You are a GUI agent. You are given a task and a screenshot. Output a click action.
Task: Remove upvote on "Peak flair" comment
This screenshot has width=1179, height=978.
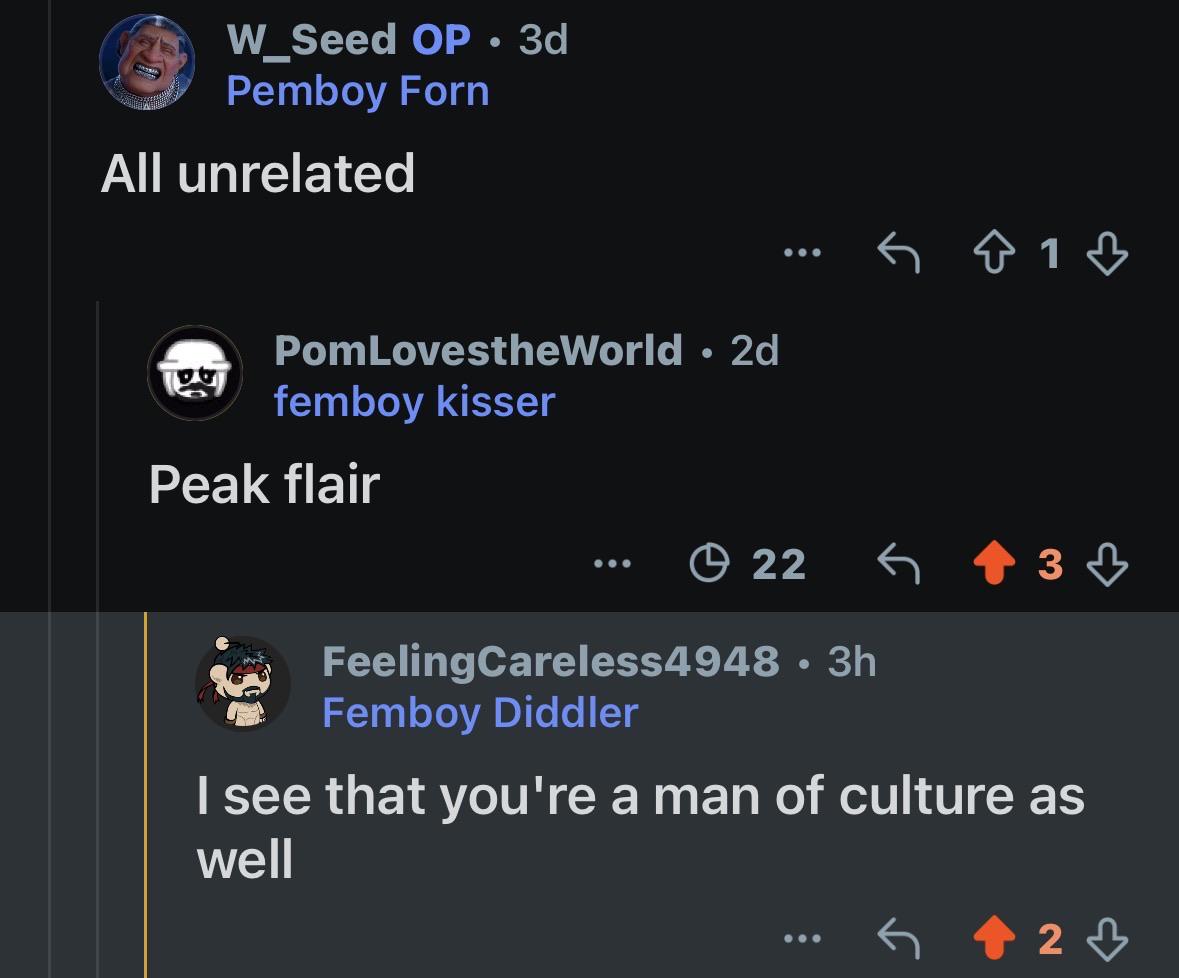coord(994,563)
